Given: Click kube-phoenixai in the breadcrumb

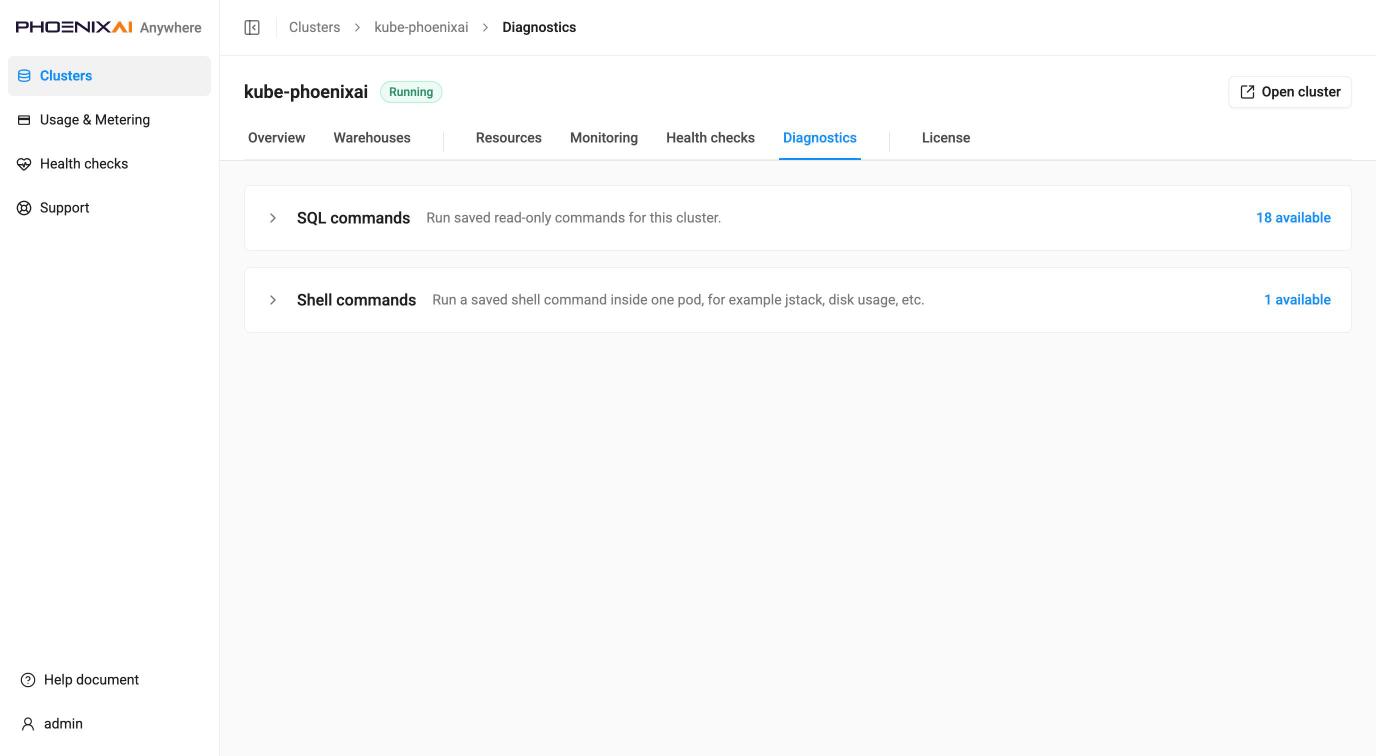Looking at the screenshot, I should (421, 27).
